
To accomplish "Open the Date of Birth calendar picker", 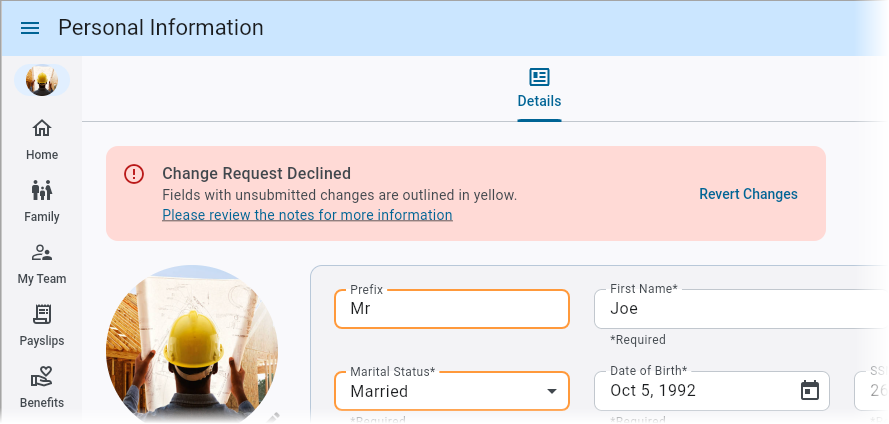I will click(x=810, y=391).
